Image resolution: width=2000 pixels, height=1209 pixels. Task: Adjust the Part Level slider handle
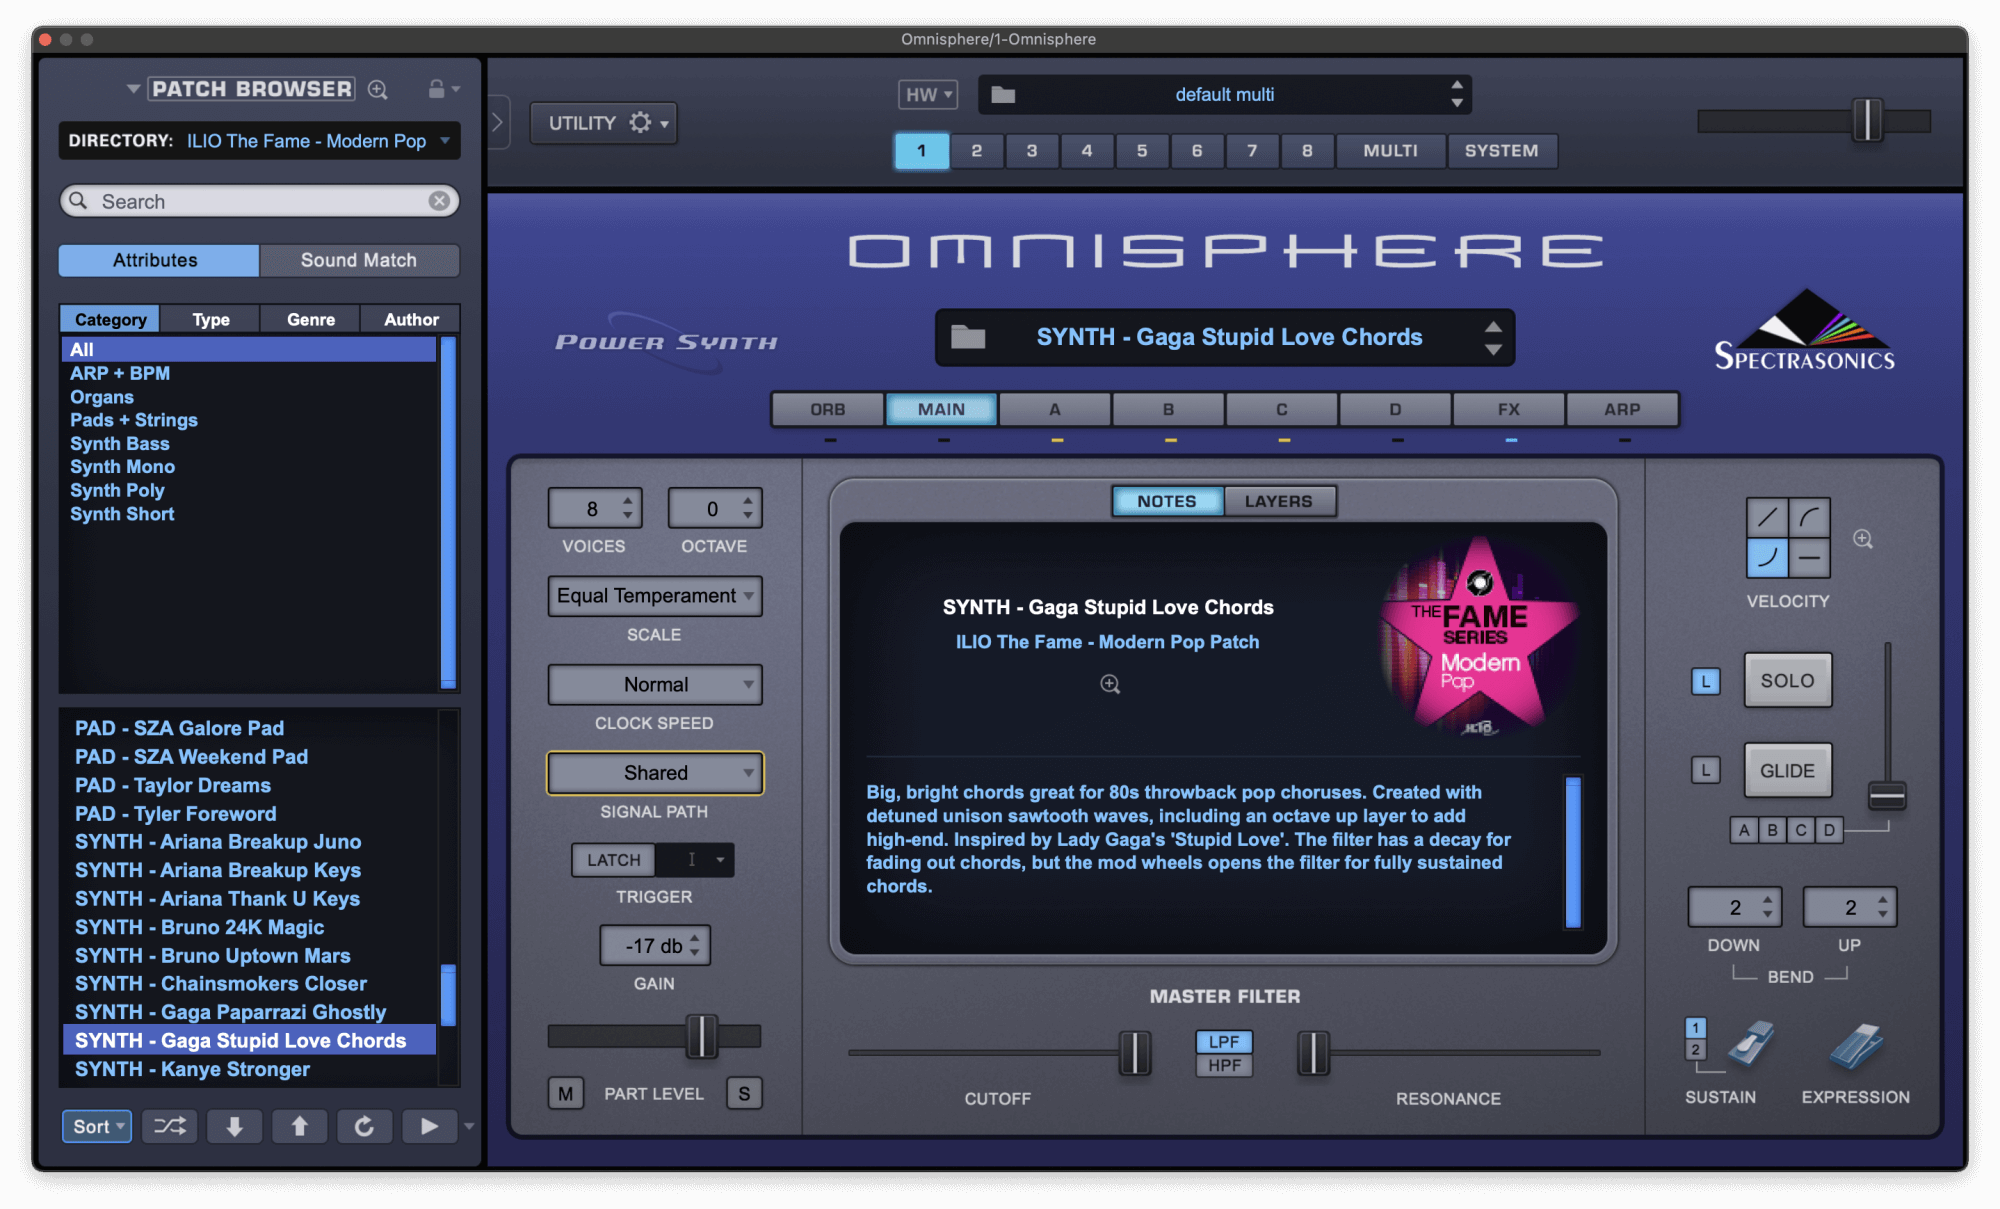(x=702, y=1036)
